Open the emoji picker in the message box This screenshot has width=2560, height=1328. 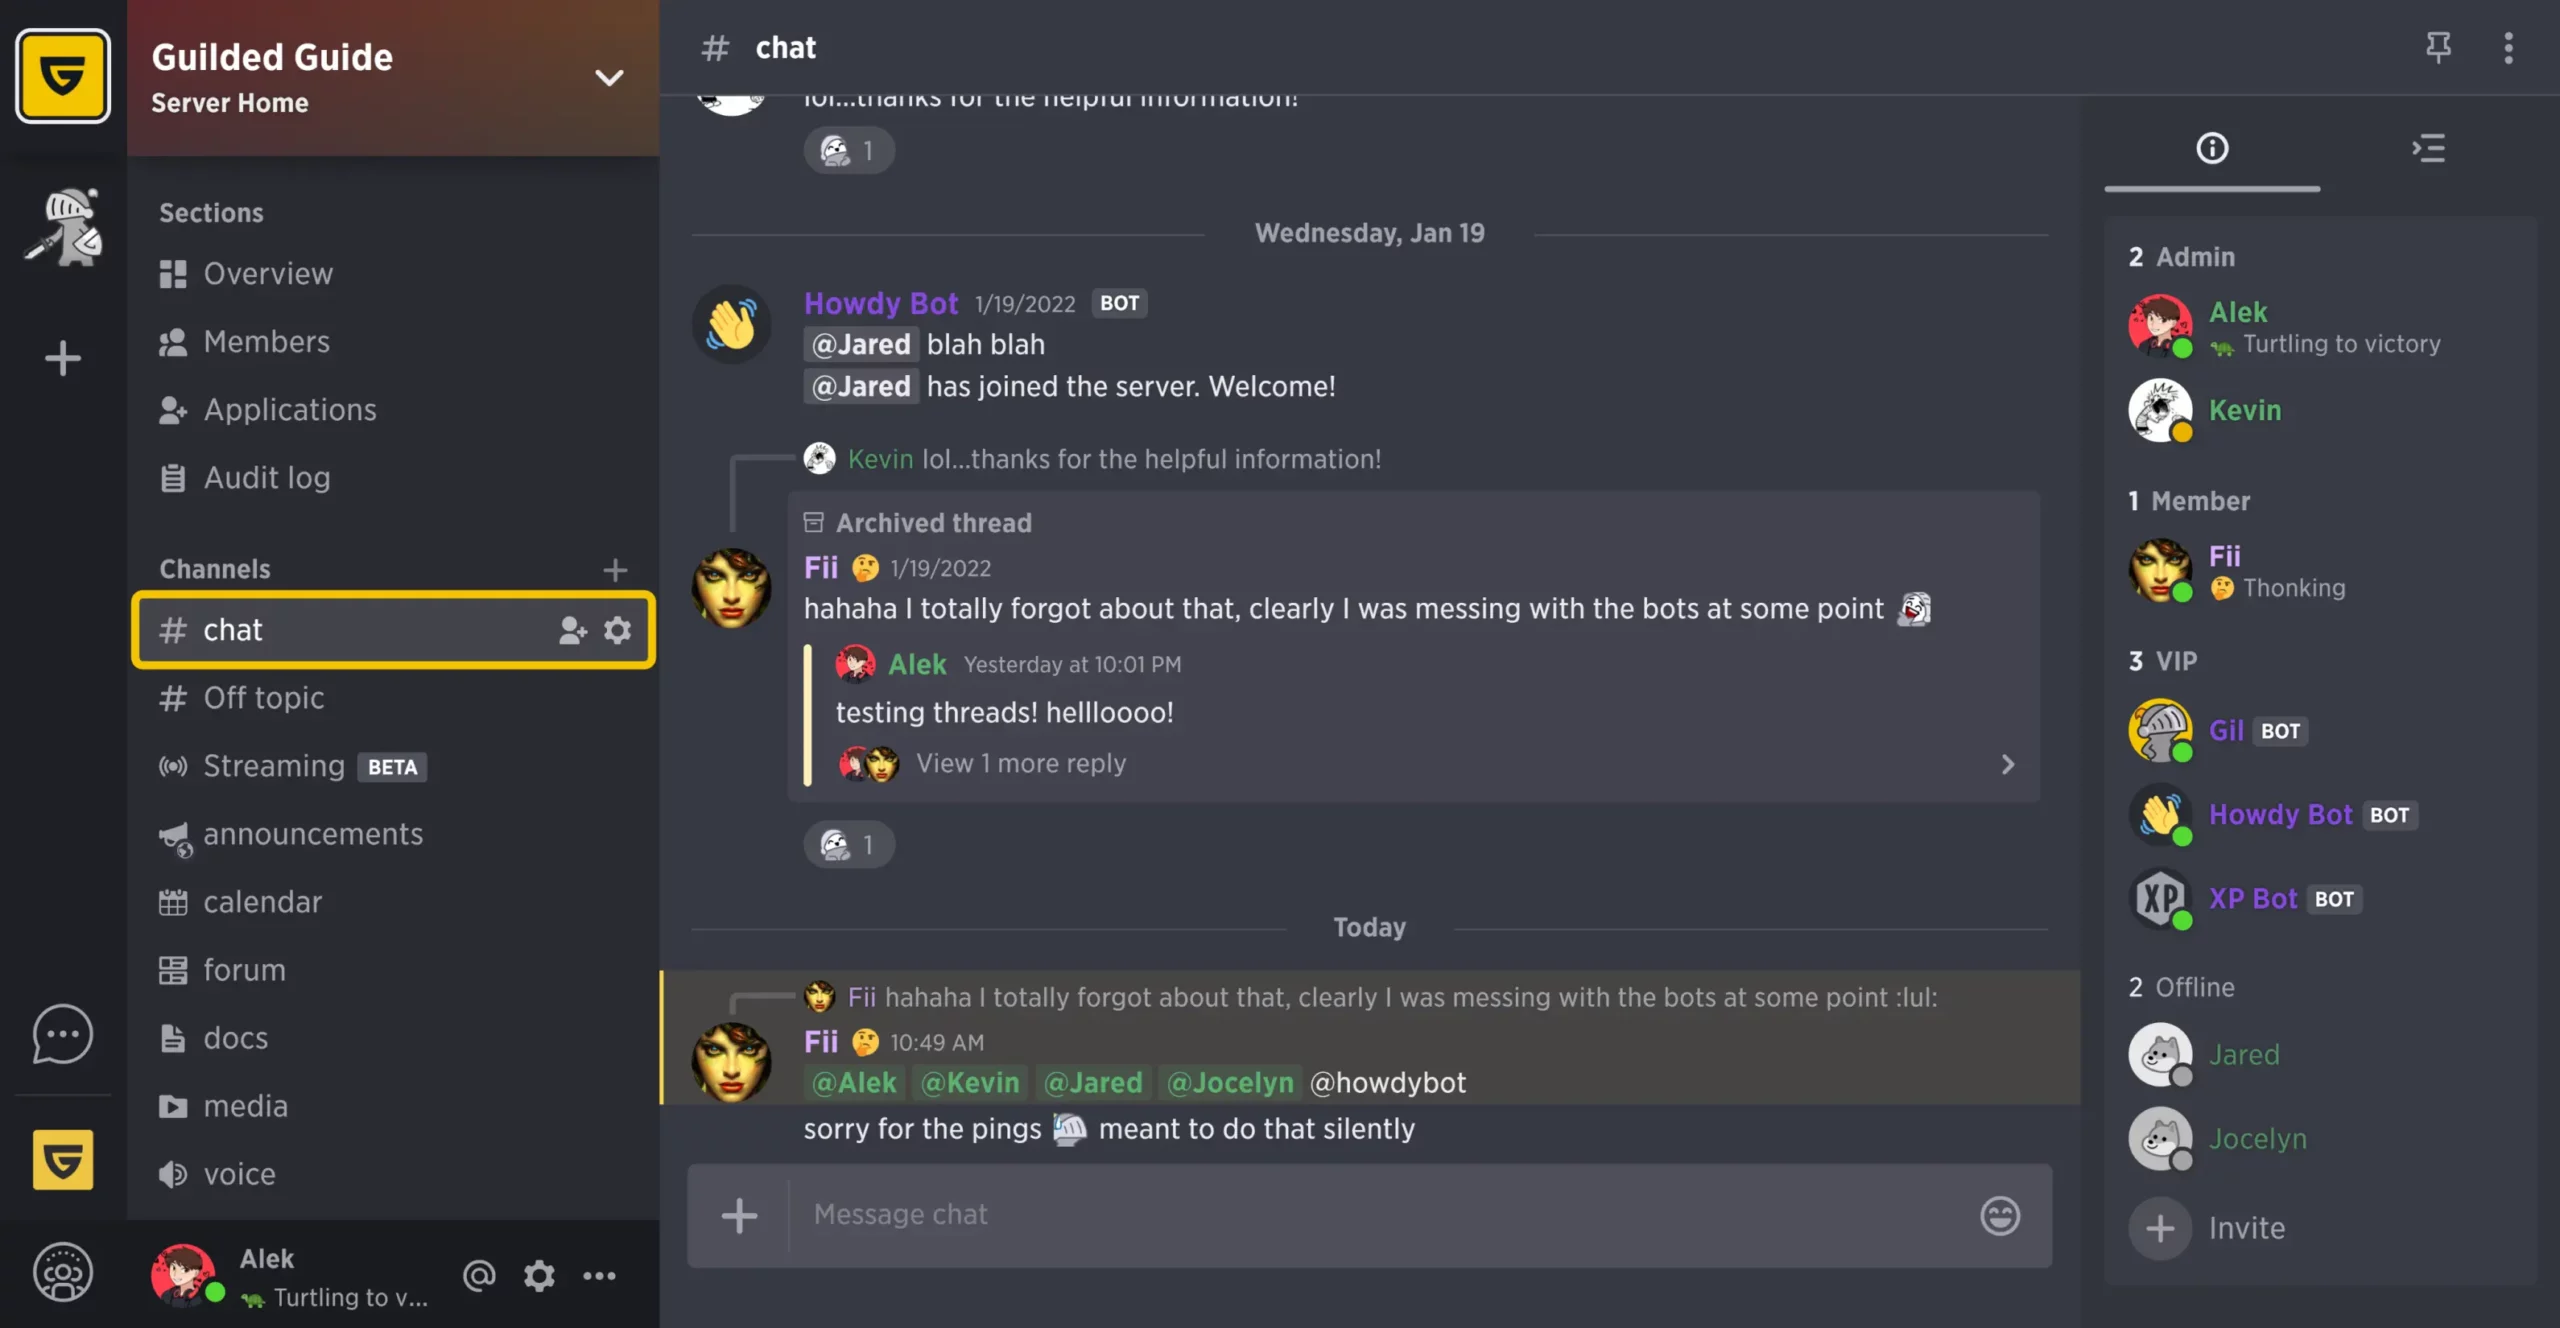(x=2000, y=1215)
